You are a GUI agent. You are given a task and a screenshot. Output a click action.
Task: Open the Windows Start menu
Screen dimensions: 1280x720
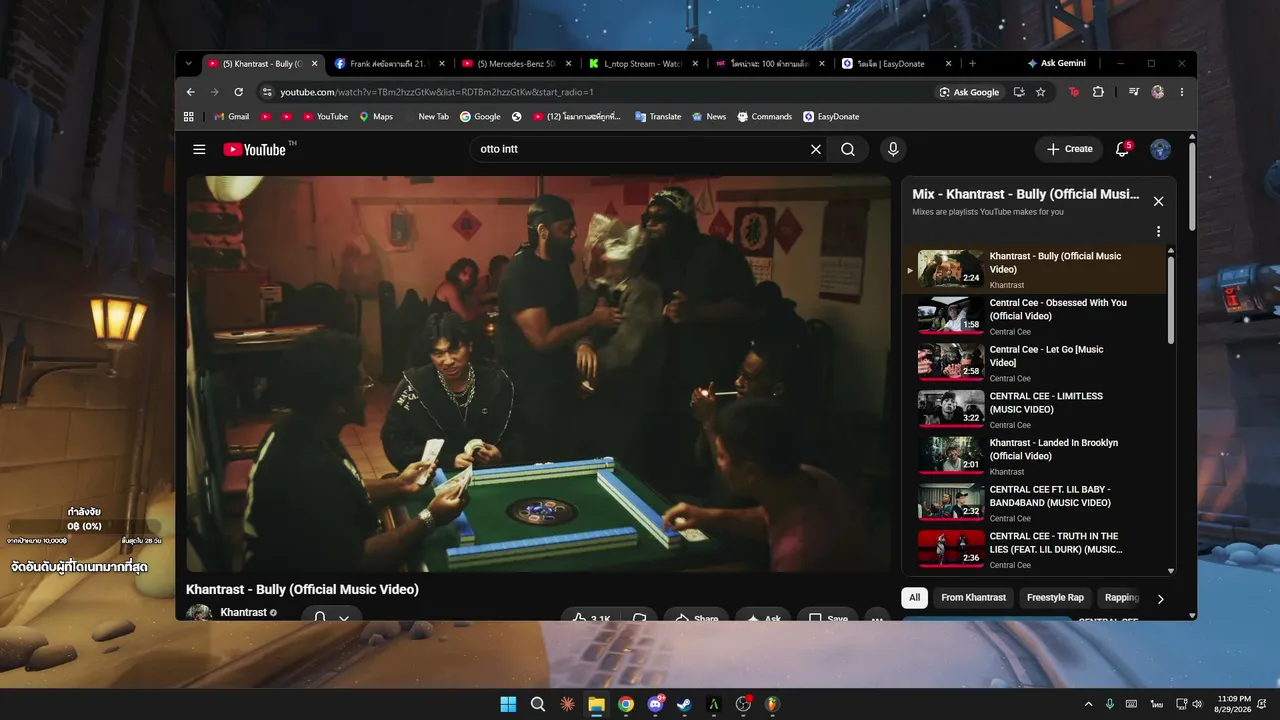[508, 704]
